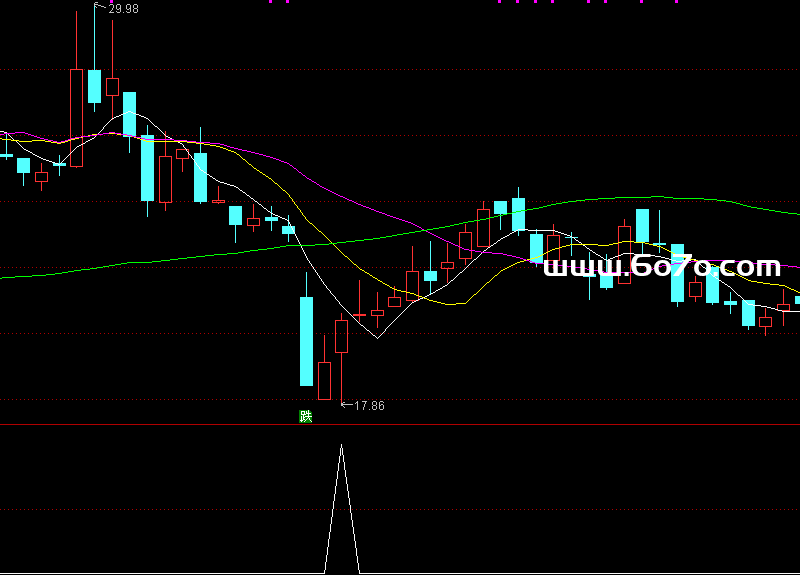The height and width of the screenshot is (575, 800).
Task: Select the tall cyan gap-down candle above 跌
Action: point(306,340)
